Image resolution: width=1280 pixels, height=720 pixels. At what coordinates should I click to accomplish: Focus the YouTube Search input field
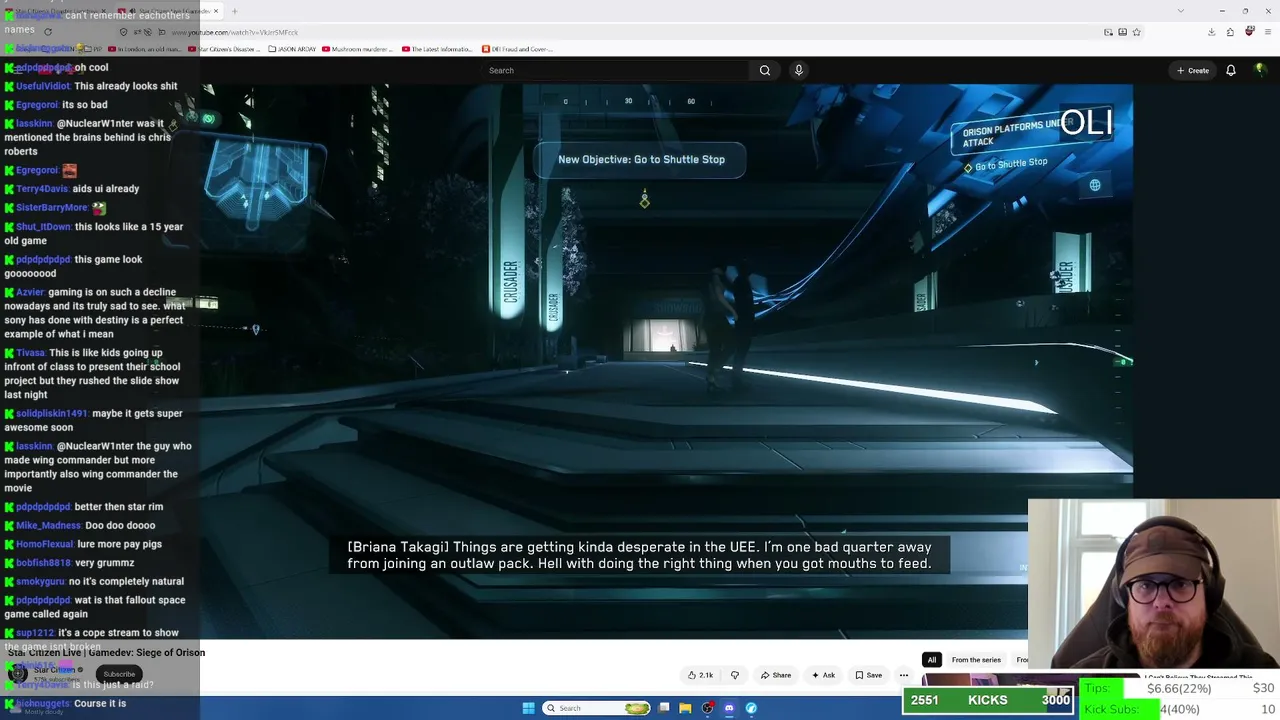(615, 70)
